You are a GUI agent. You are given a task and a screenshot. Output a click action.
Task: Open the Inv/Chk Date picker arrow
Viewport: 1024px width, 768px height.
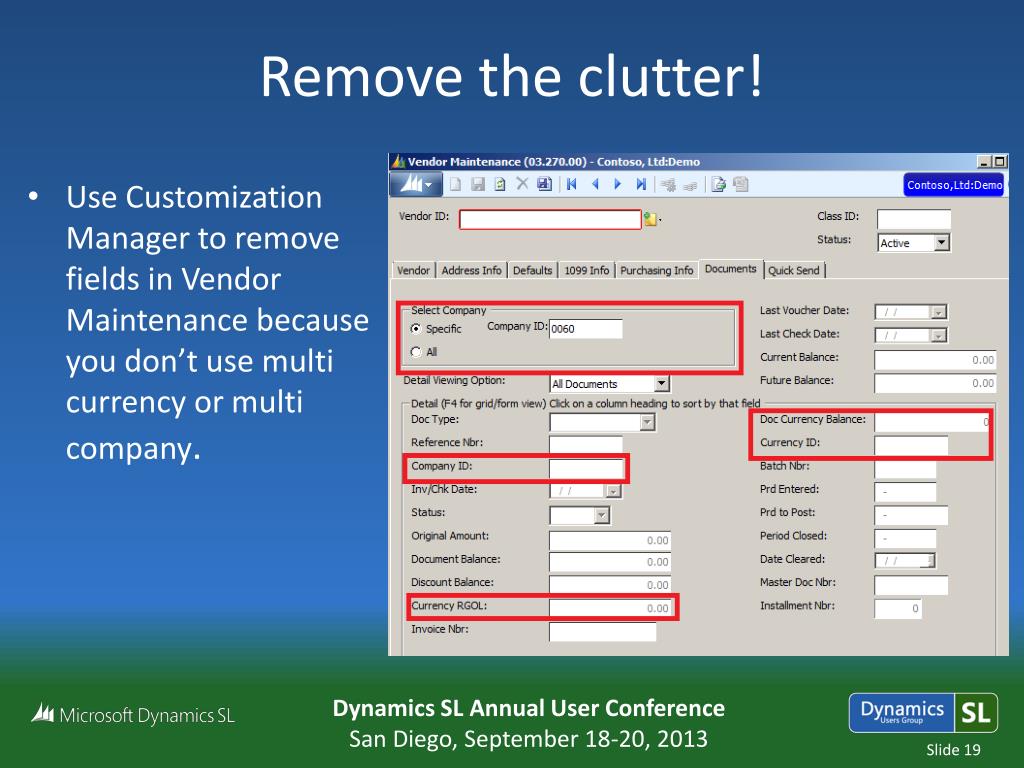point(613,491)
